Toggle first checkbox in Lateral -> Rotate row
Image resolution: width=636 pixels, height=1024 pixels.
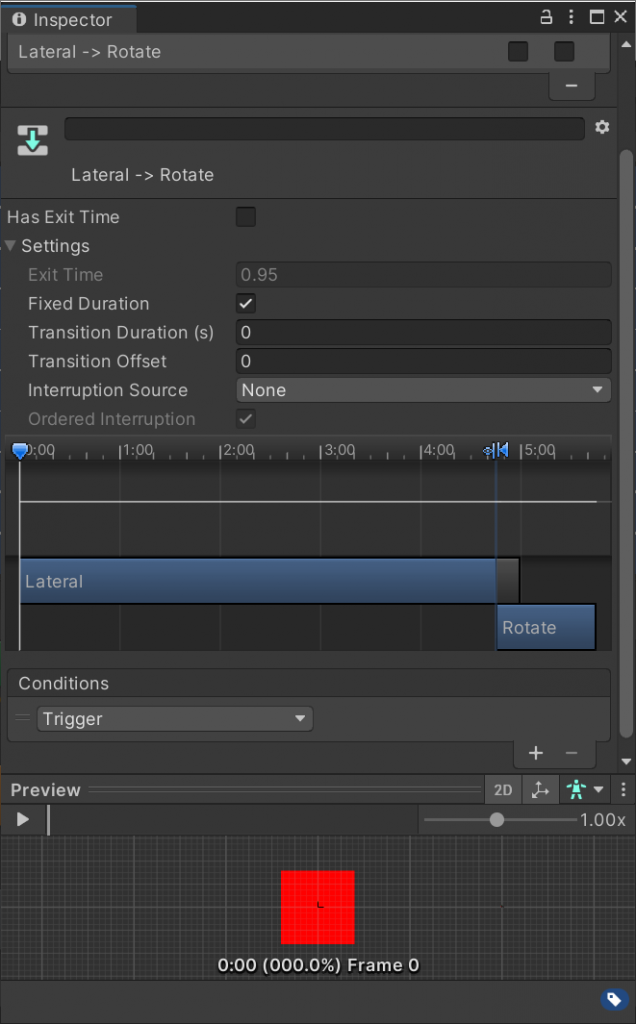click(518, 52)
